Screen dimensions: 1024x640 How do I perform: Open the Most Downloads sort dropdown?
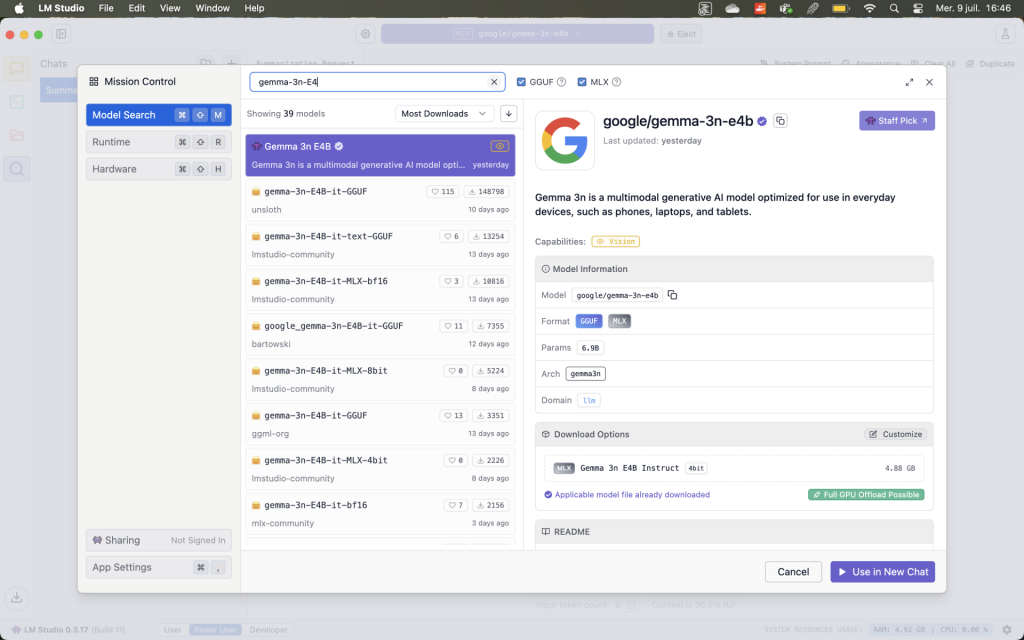[444, 114]
